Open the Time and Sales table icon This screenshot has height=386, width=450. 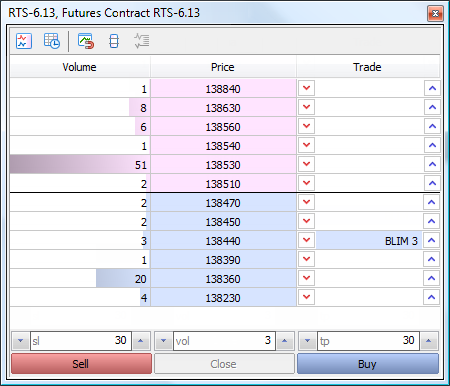coord(52,41)
